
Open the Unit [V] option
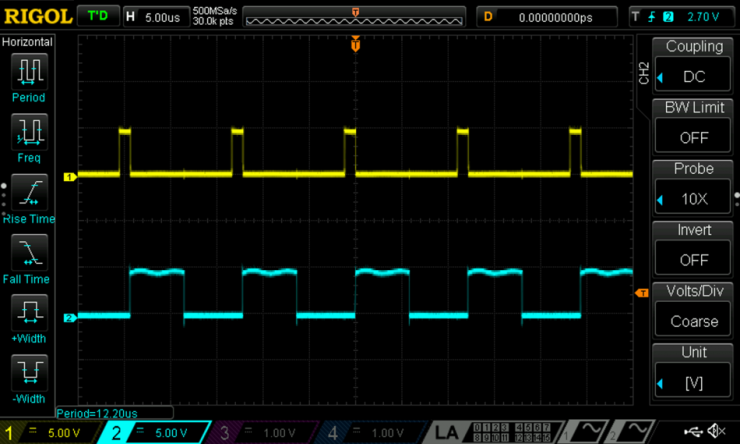[693, 371]
